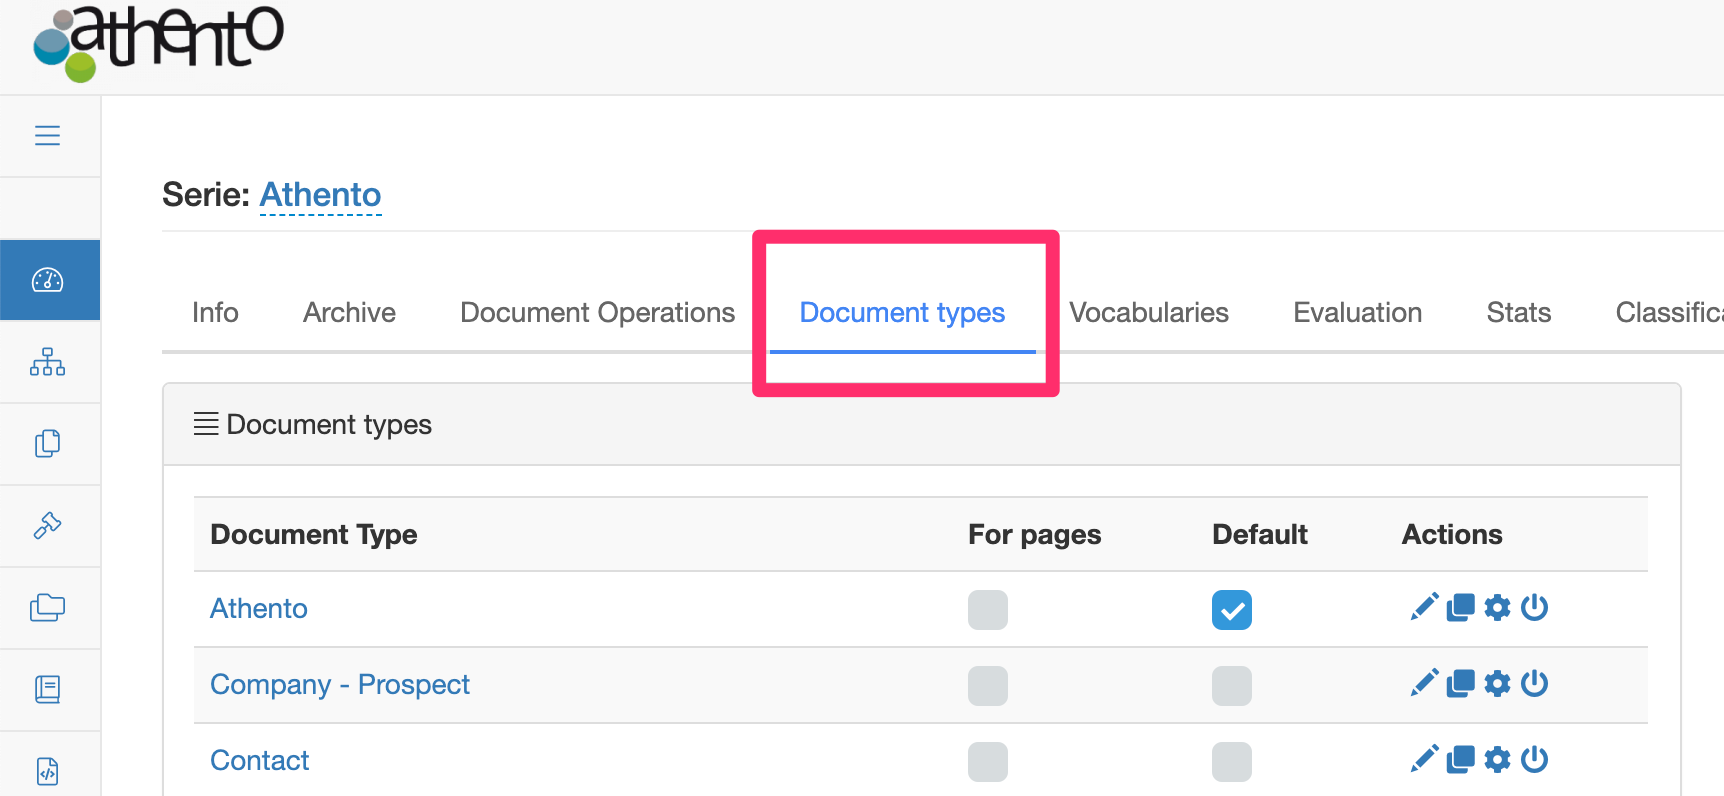Screen dimensions: 1724x796
Task: Uncheck Default checkbox for Athento
Action: click(x=1232, y=610)
